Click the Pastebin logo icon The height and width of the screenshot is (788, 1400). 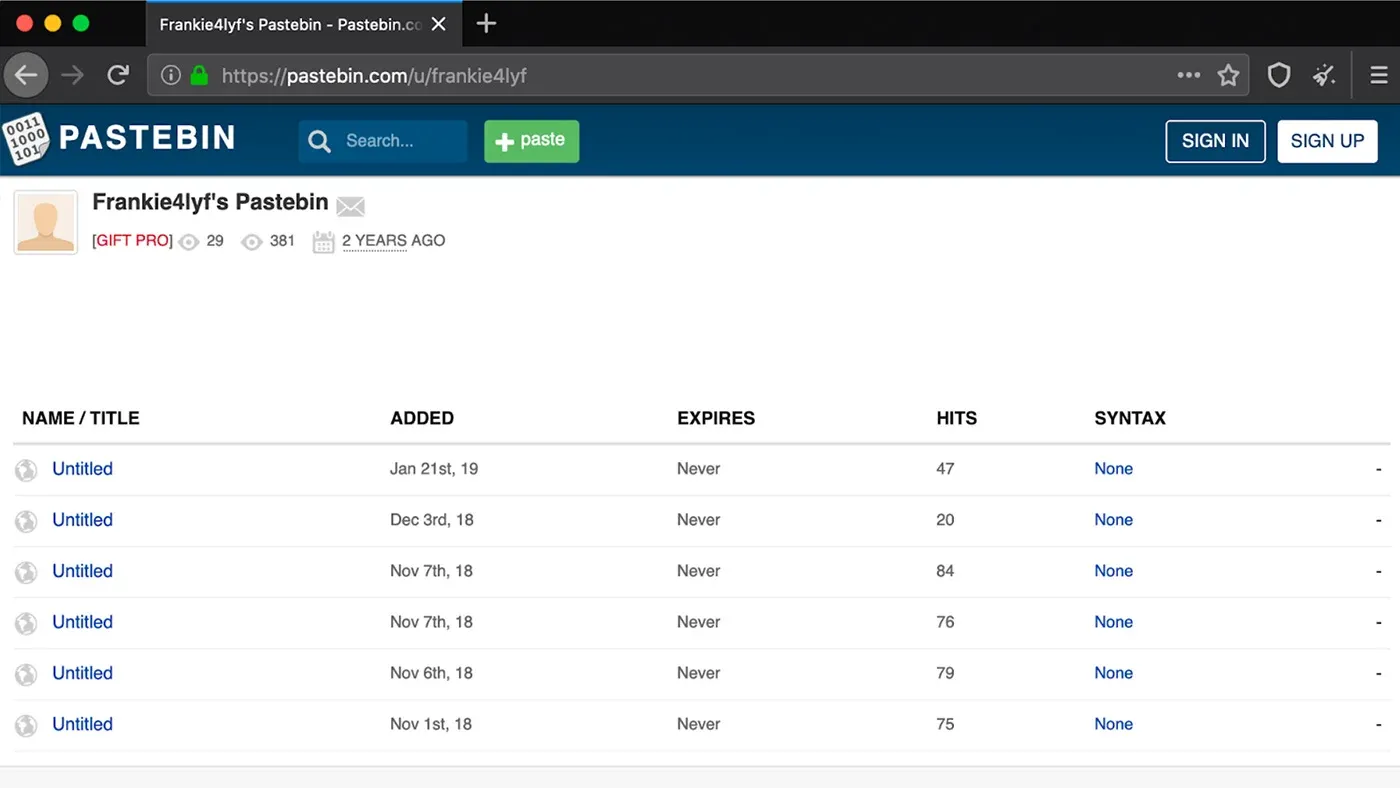click(26, 139)
